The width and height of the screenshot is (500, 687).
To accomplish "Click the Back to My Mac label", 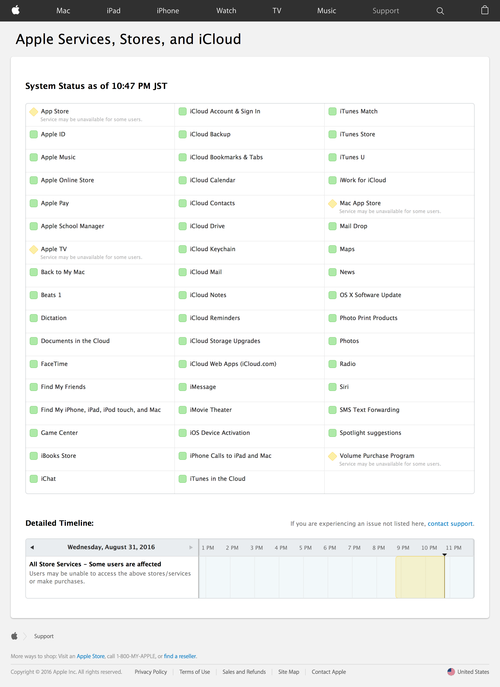I will point(63,272).
